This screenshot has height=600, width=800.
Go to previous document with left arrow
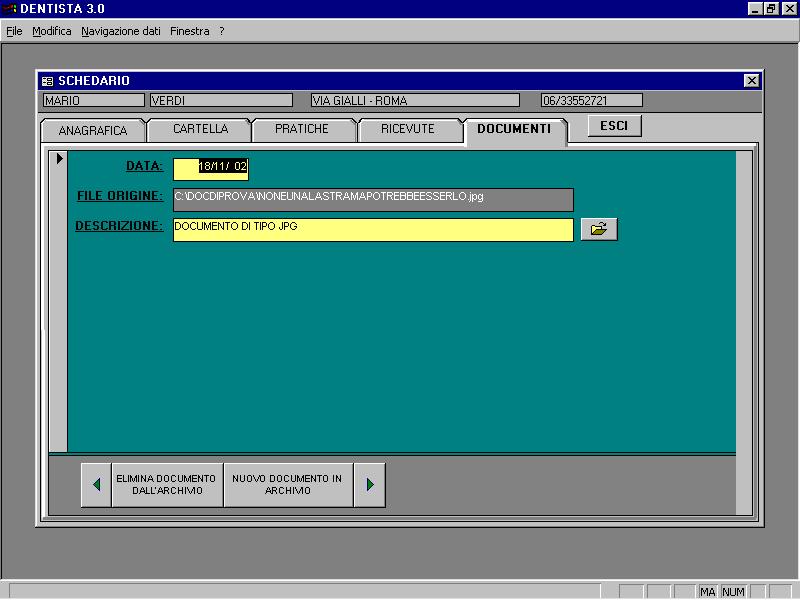pos(96,485)
